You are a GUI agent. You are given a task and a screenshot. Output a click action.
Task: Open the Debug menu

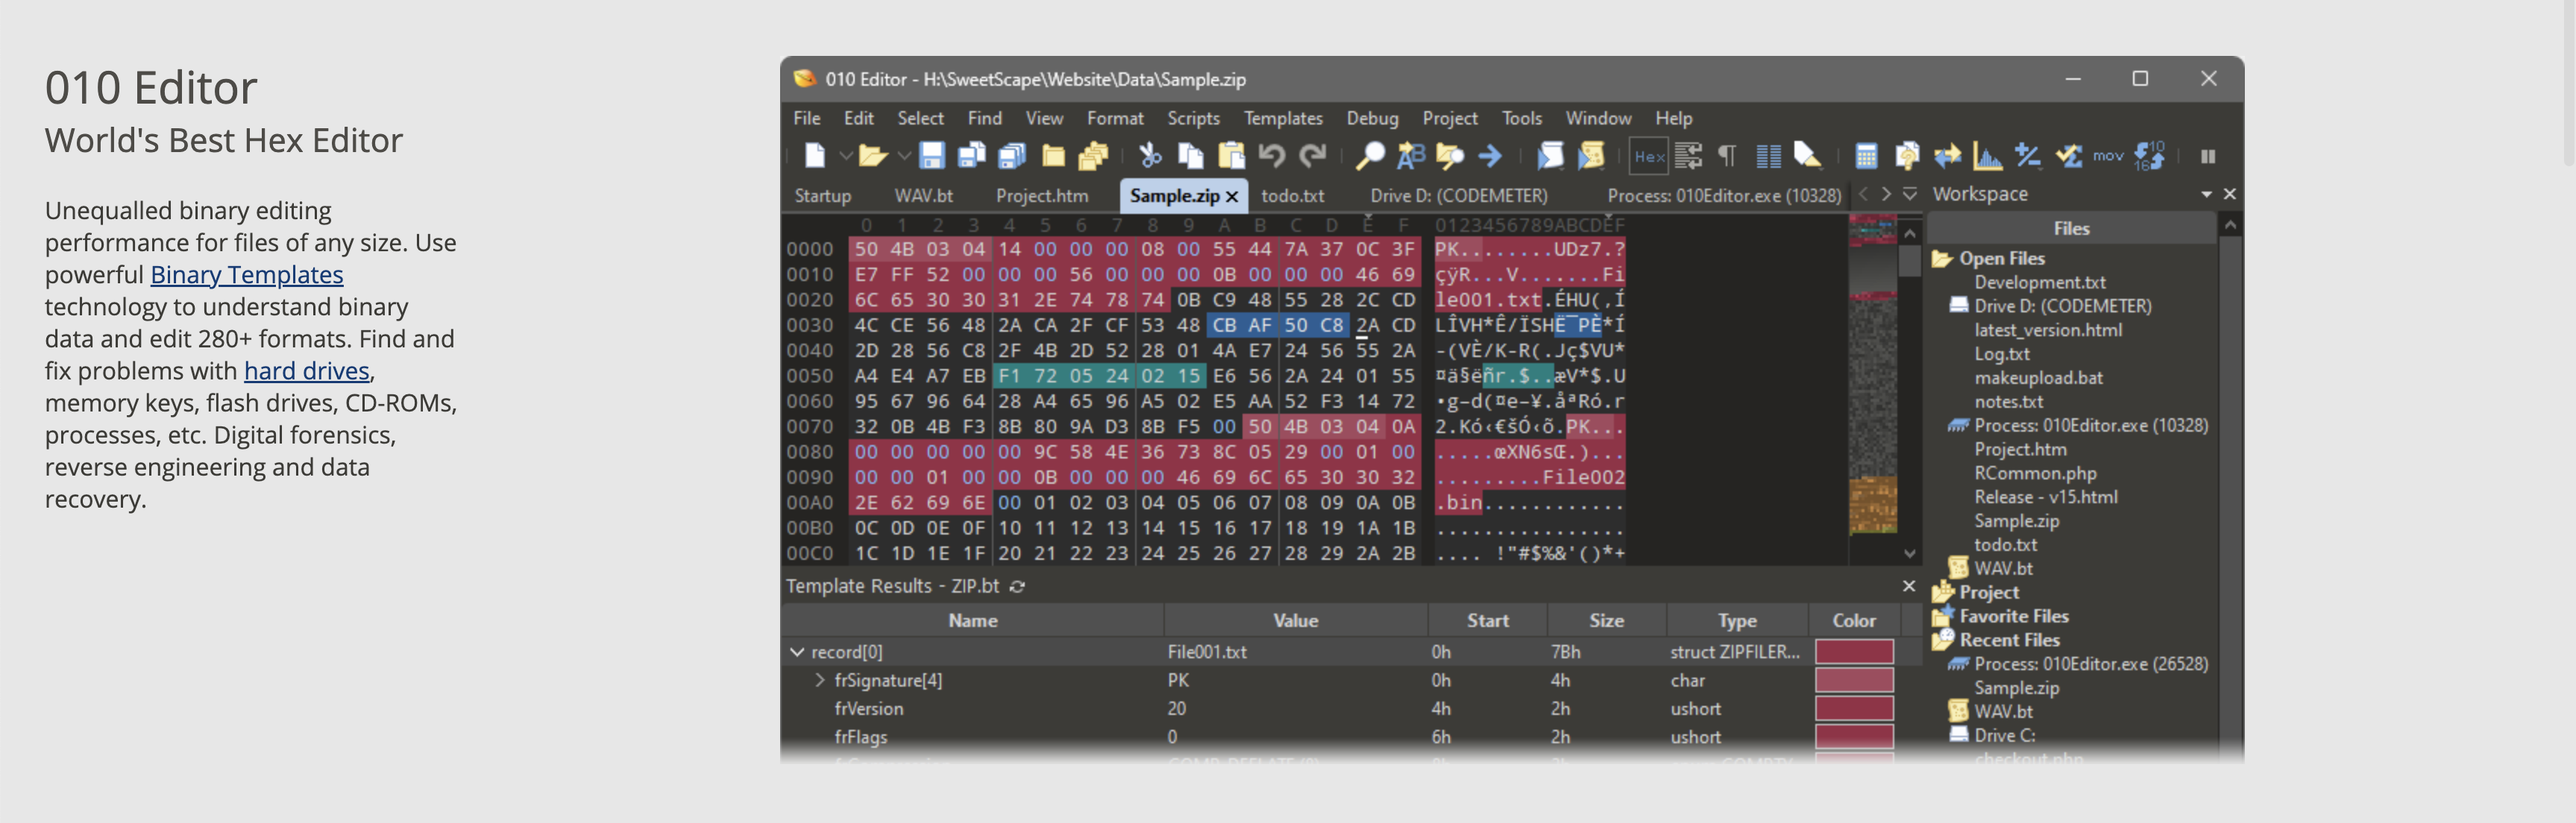click(1372, 118)
